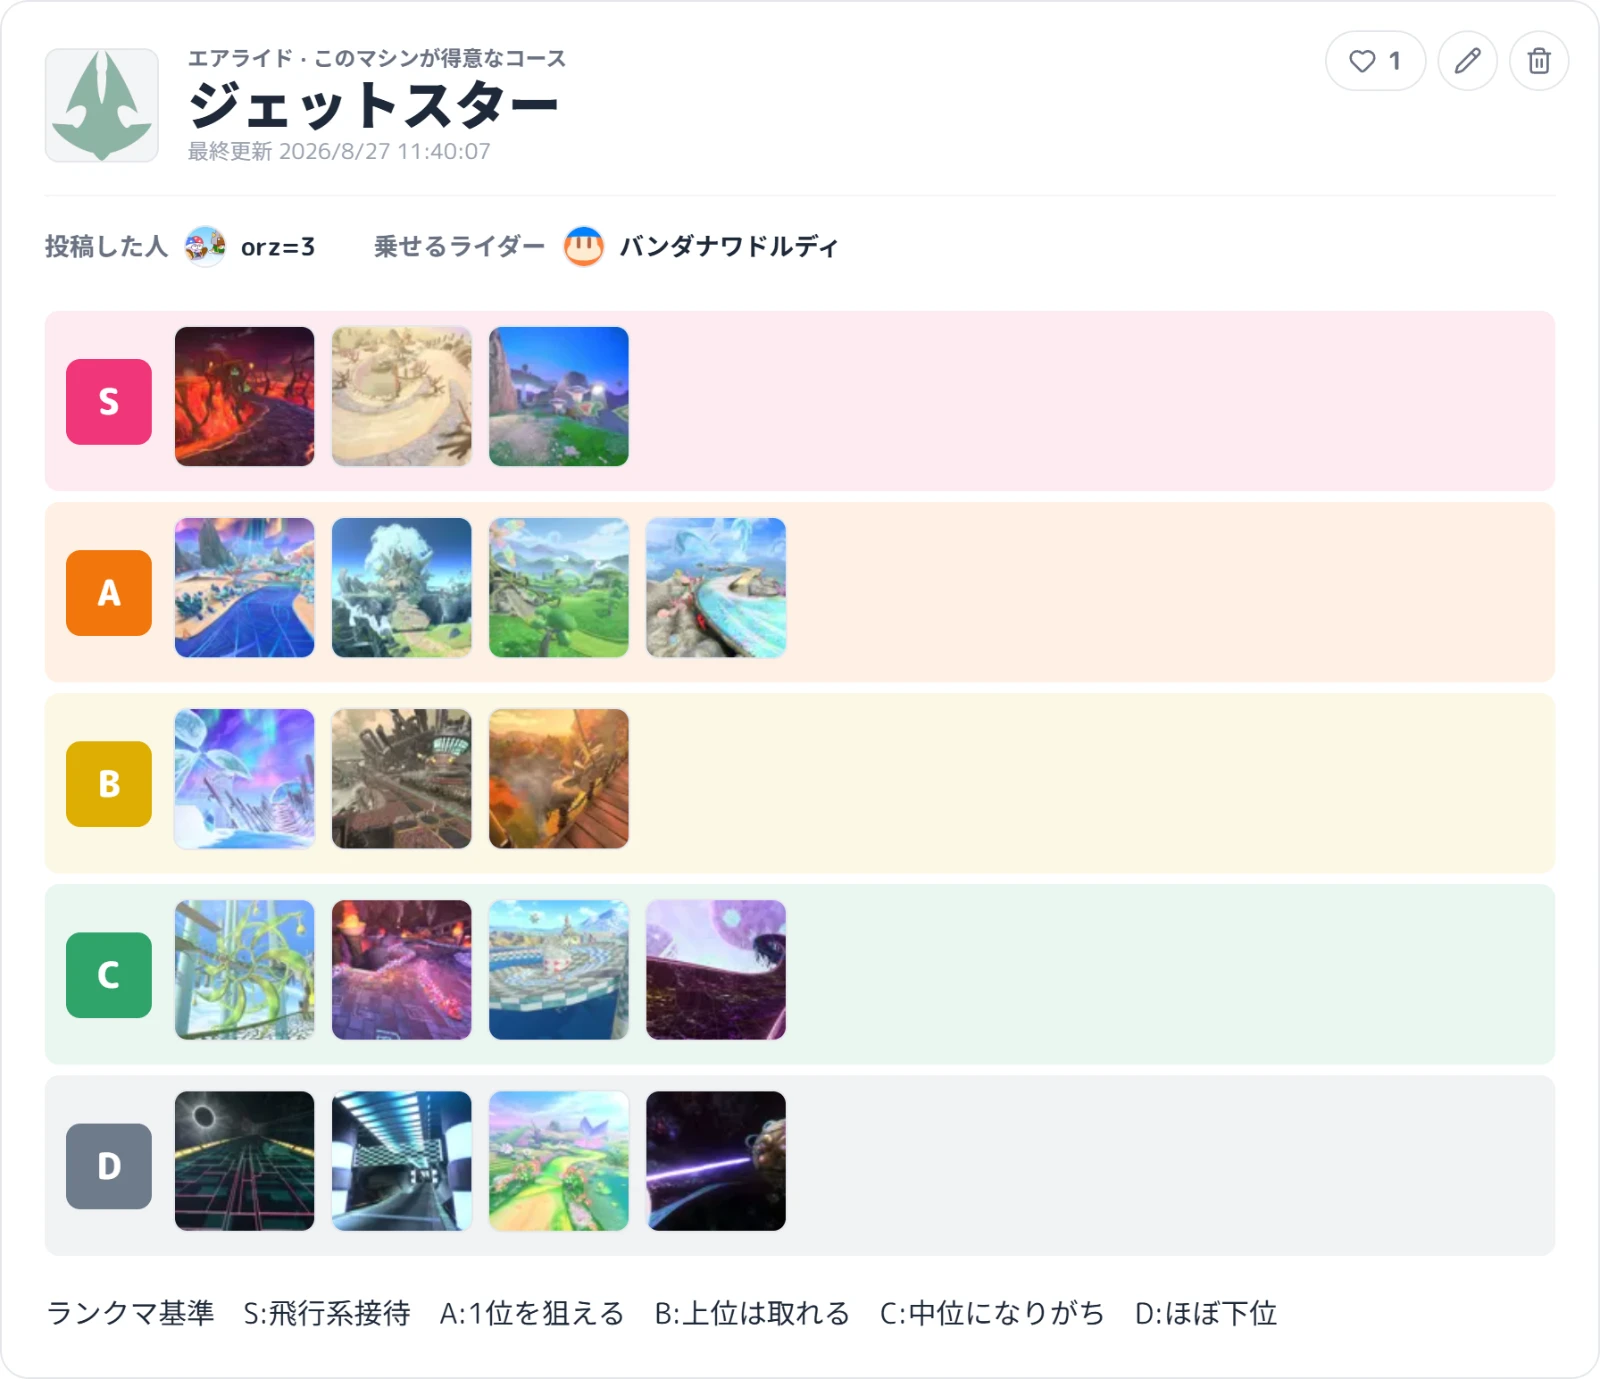Open night grassland course in S tier
The height and width of the screenshot is (1379, 1600).
tap(559, 396)
